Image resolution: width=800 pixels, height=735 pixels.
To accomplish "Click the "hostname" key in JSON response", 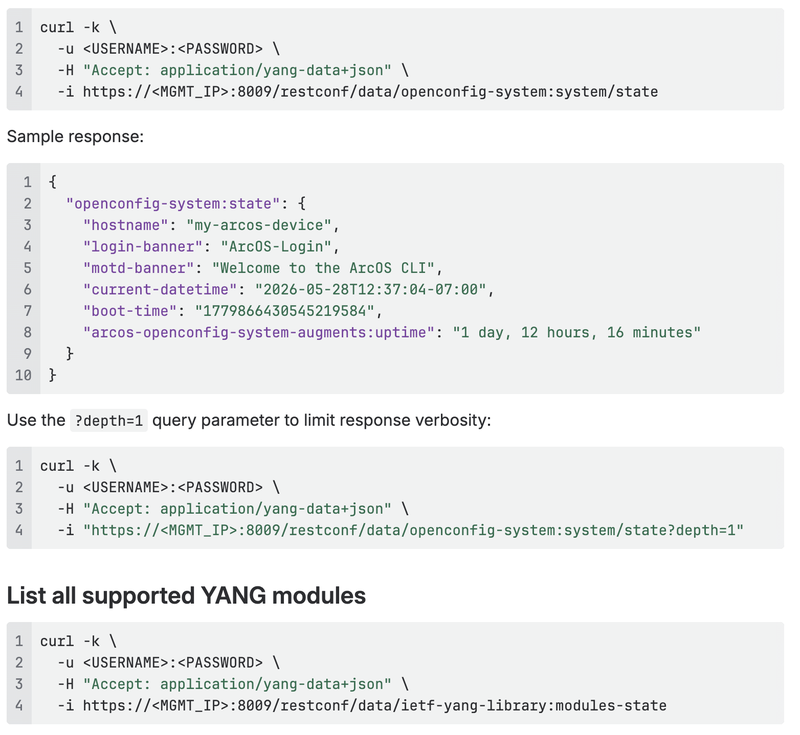I will (126, 225).
